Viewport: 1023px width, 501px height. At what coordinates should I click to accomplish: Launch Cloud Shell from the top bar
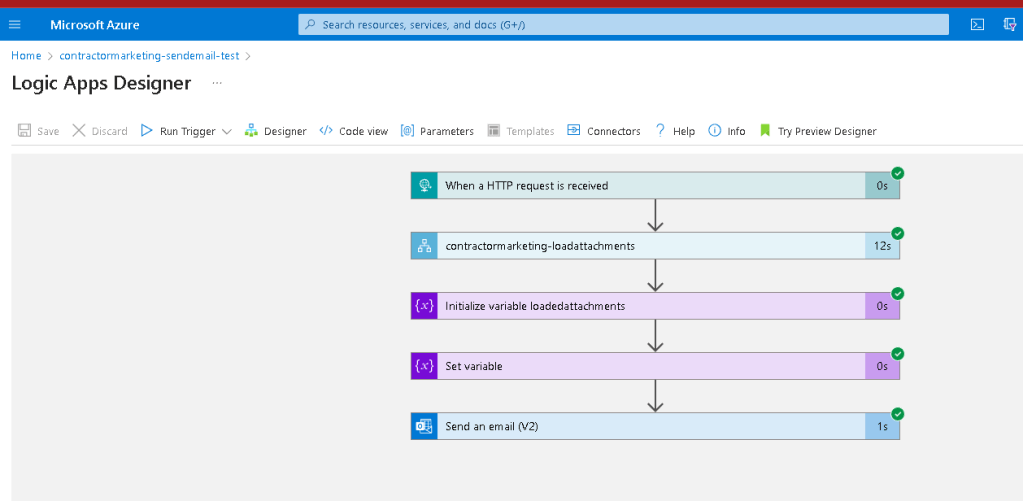977,25
